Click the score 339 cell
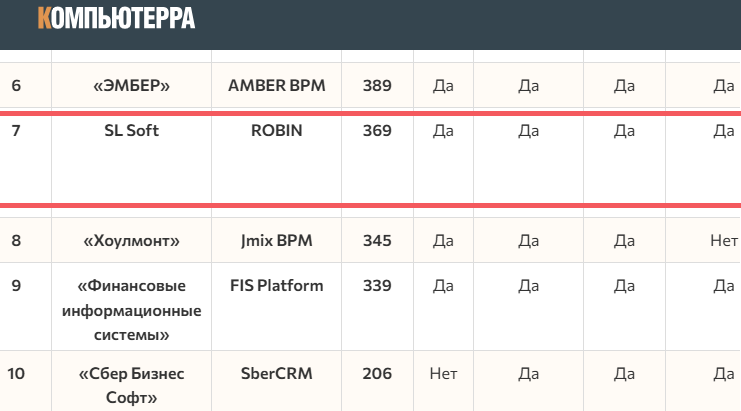Screen dimensions: 741x411 (377, 286)
